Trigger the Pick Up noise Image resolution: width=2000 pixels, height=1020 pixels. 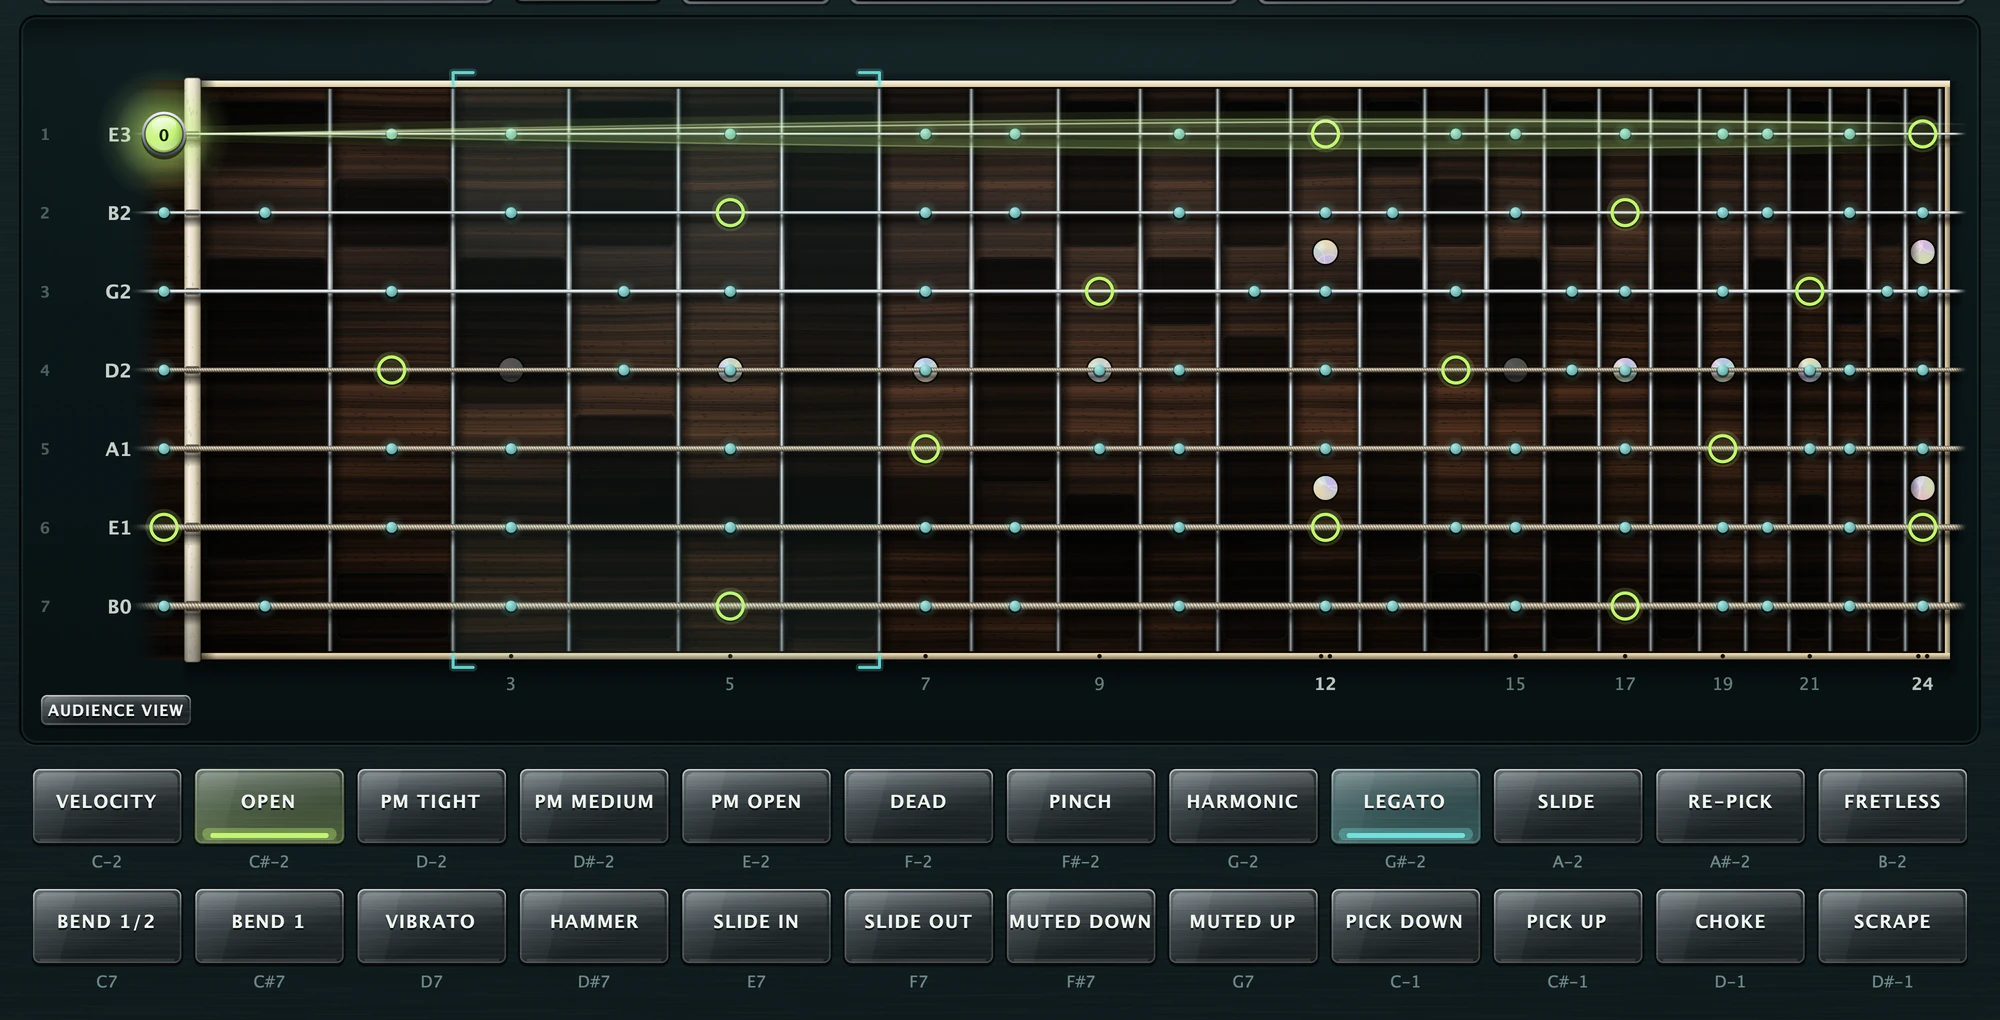tap(1567, 926)
